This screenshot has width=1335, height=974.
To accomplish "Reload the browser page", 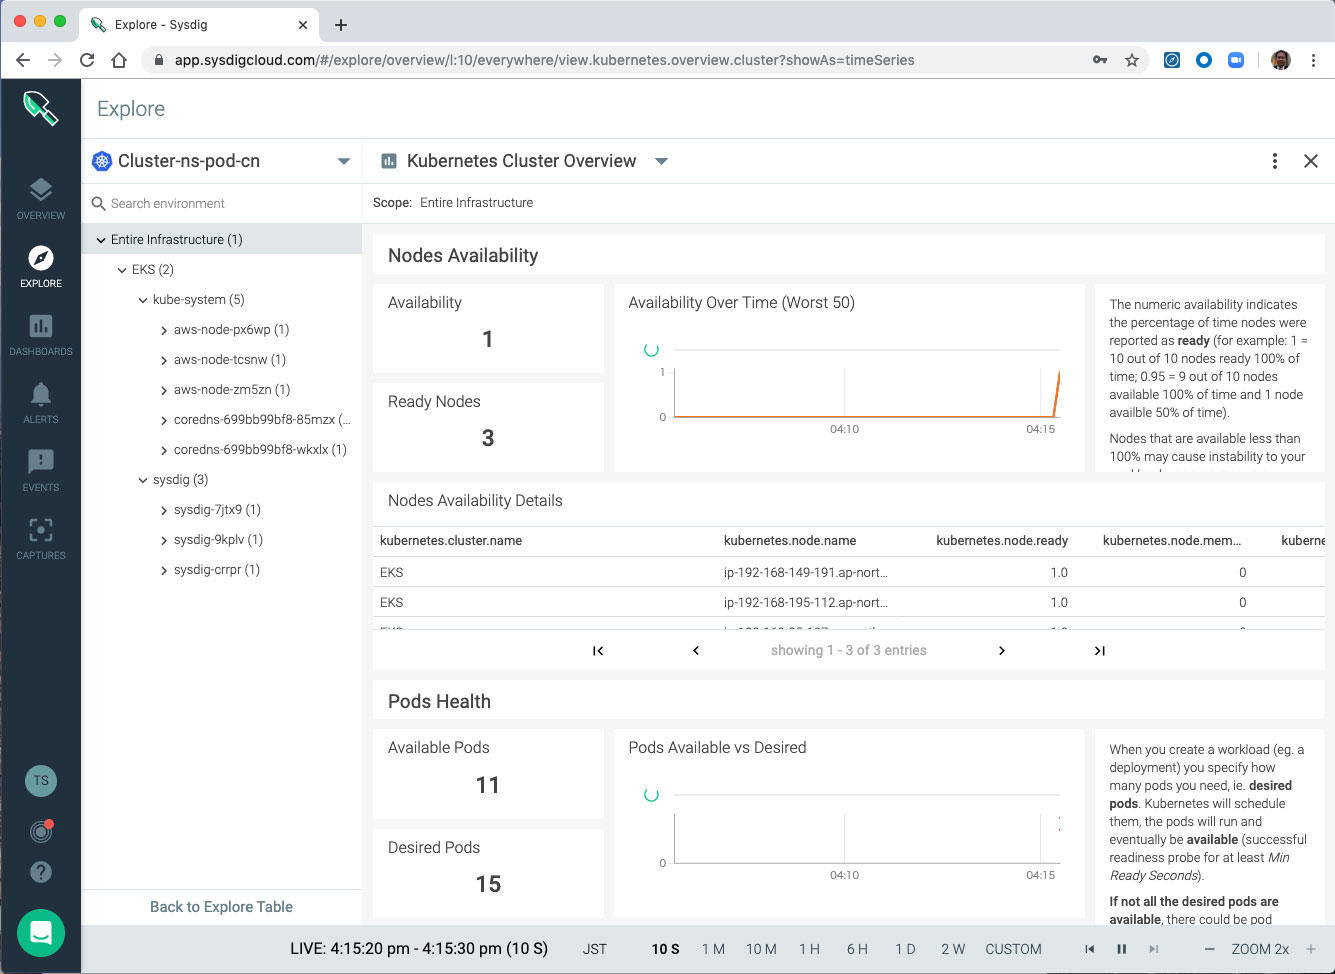I will pos(87,60).
